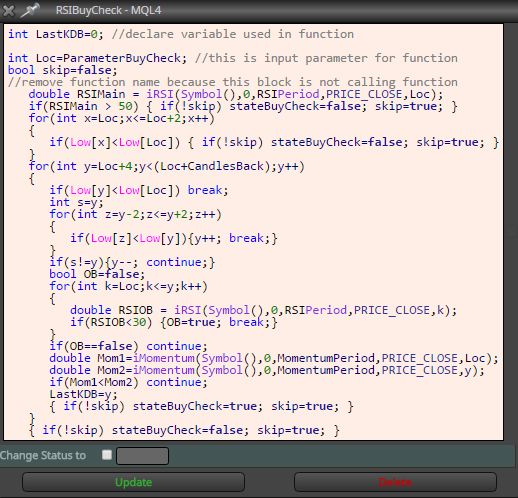518x498 pixels.
Task: Click the line with 'stateBuyCheck=true; skip=true;'
Action: tap(201, 406)
